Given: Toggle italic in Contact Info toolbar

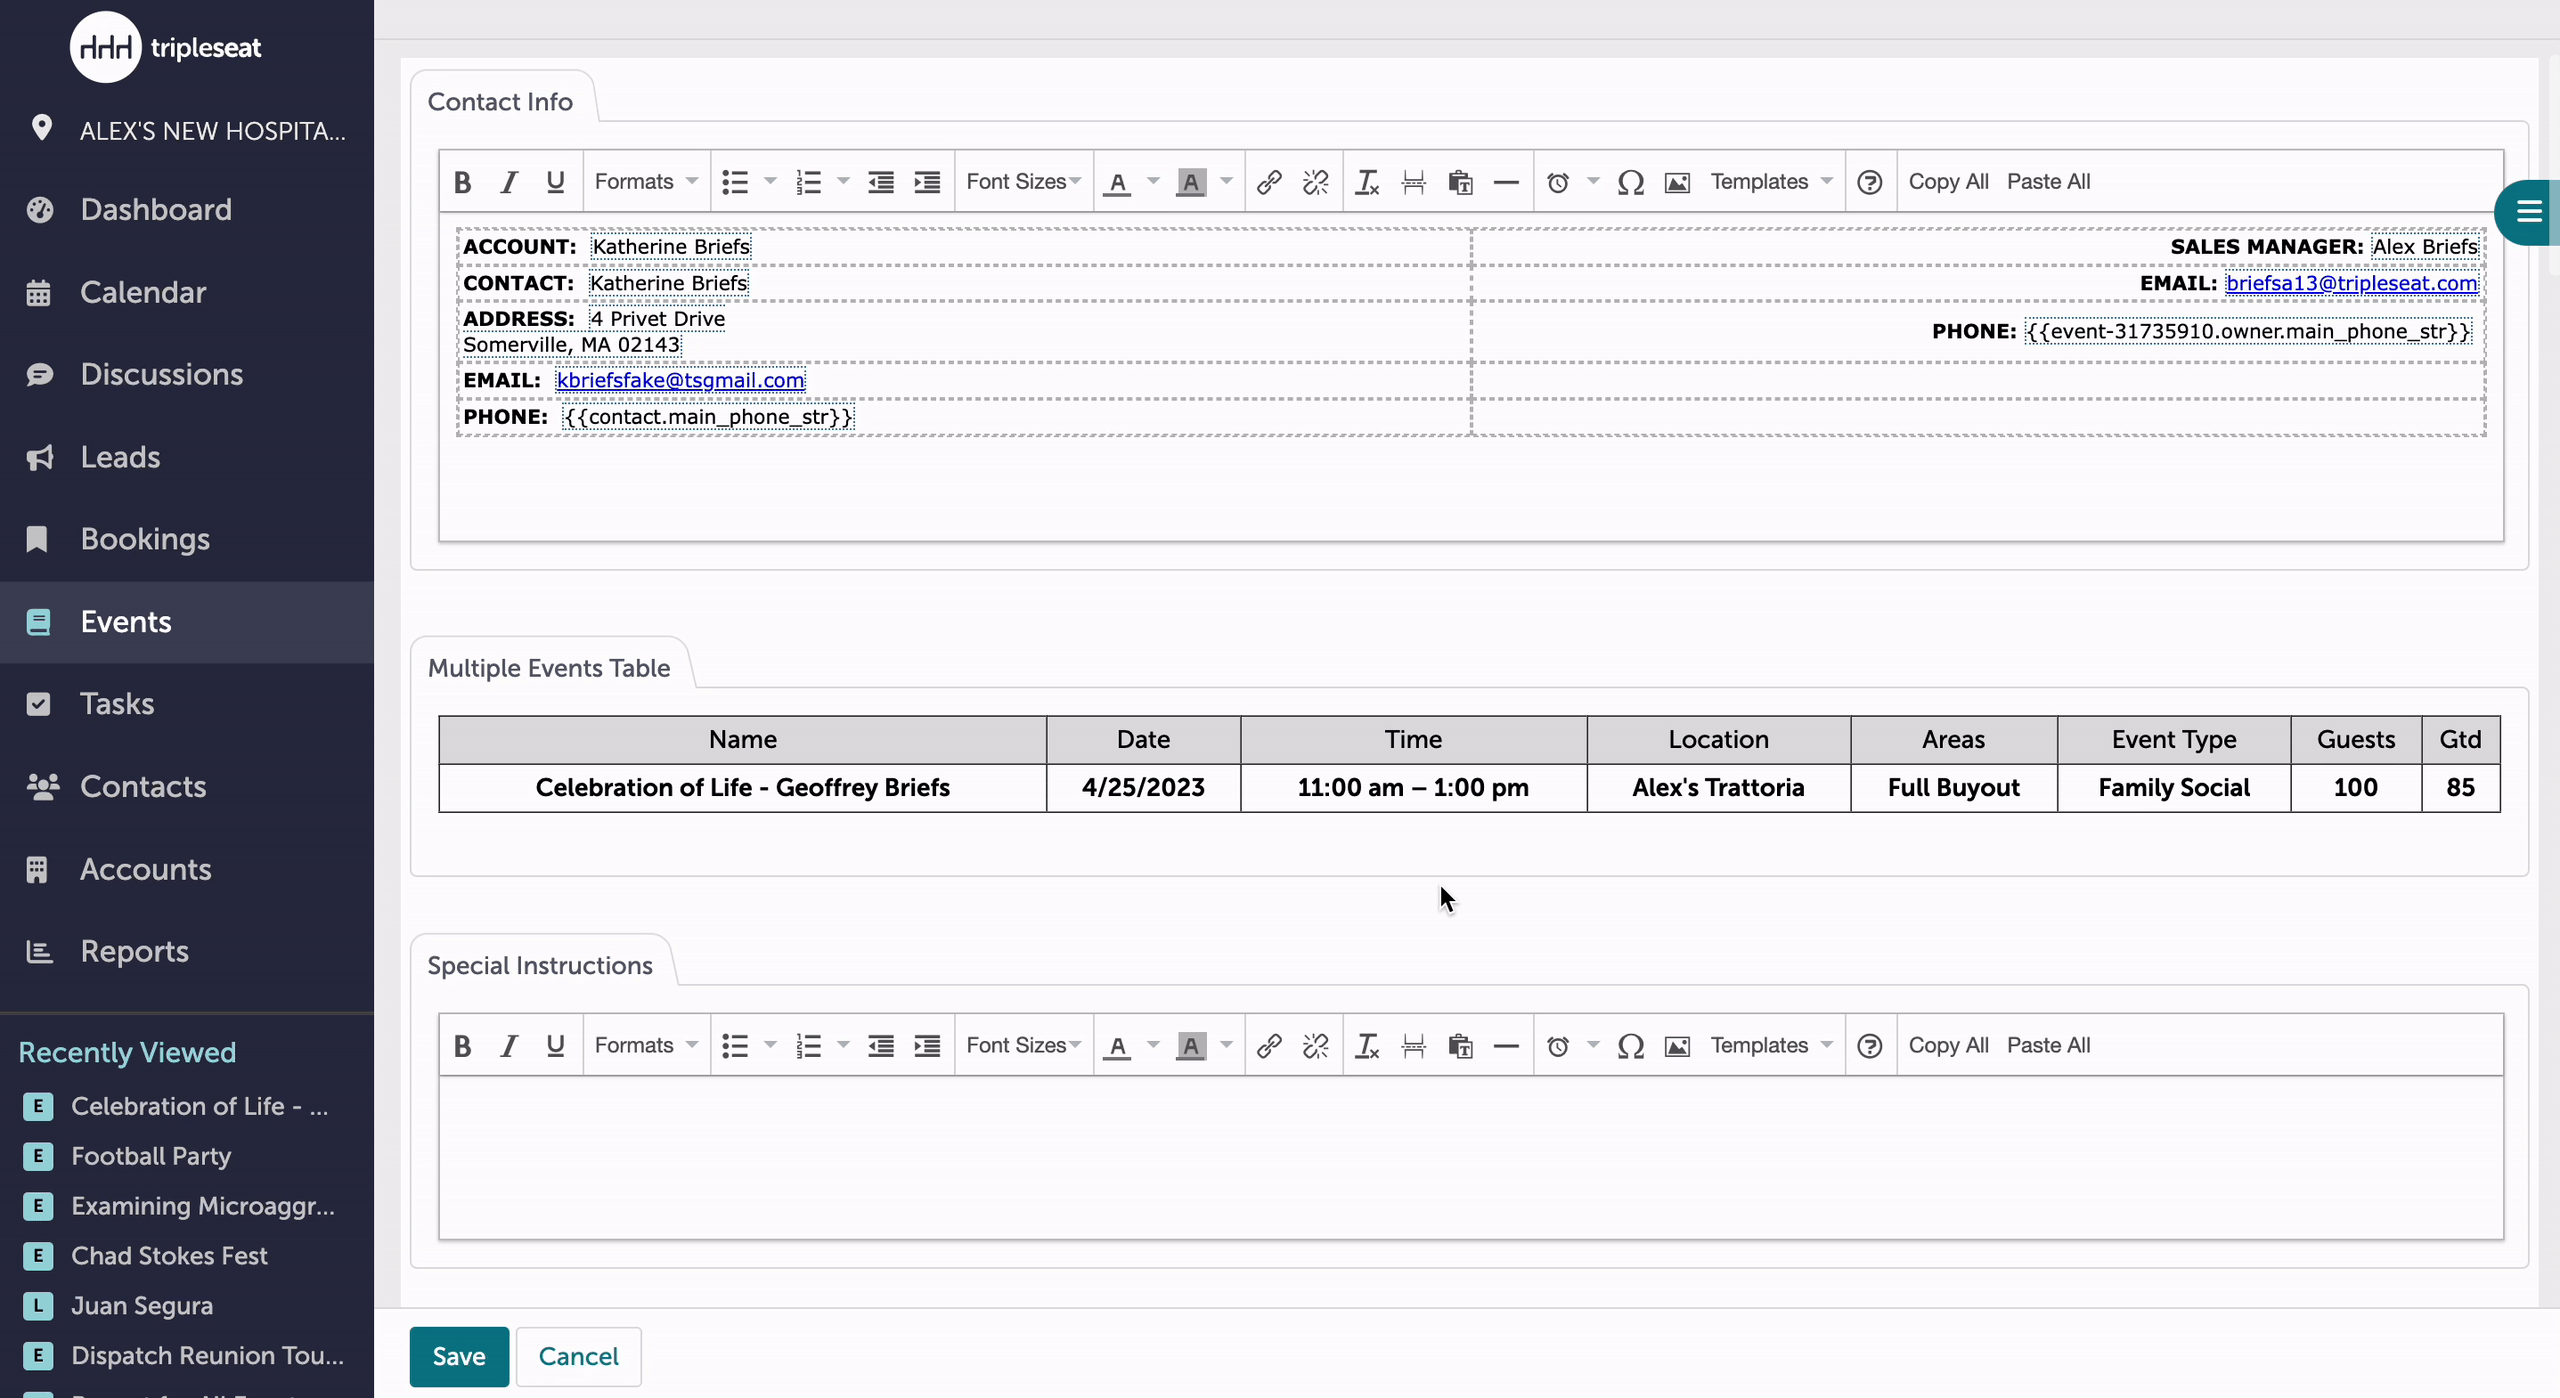Looking at the screenshot, I should (x=509, y=182).
